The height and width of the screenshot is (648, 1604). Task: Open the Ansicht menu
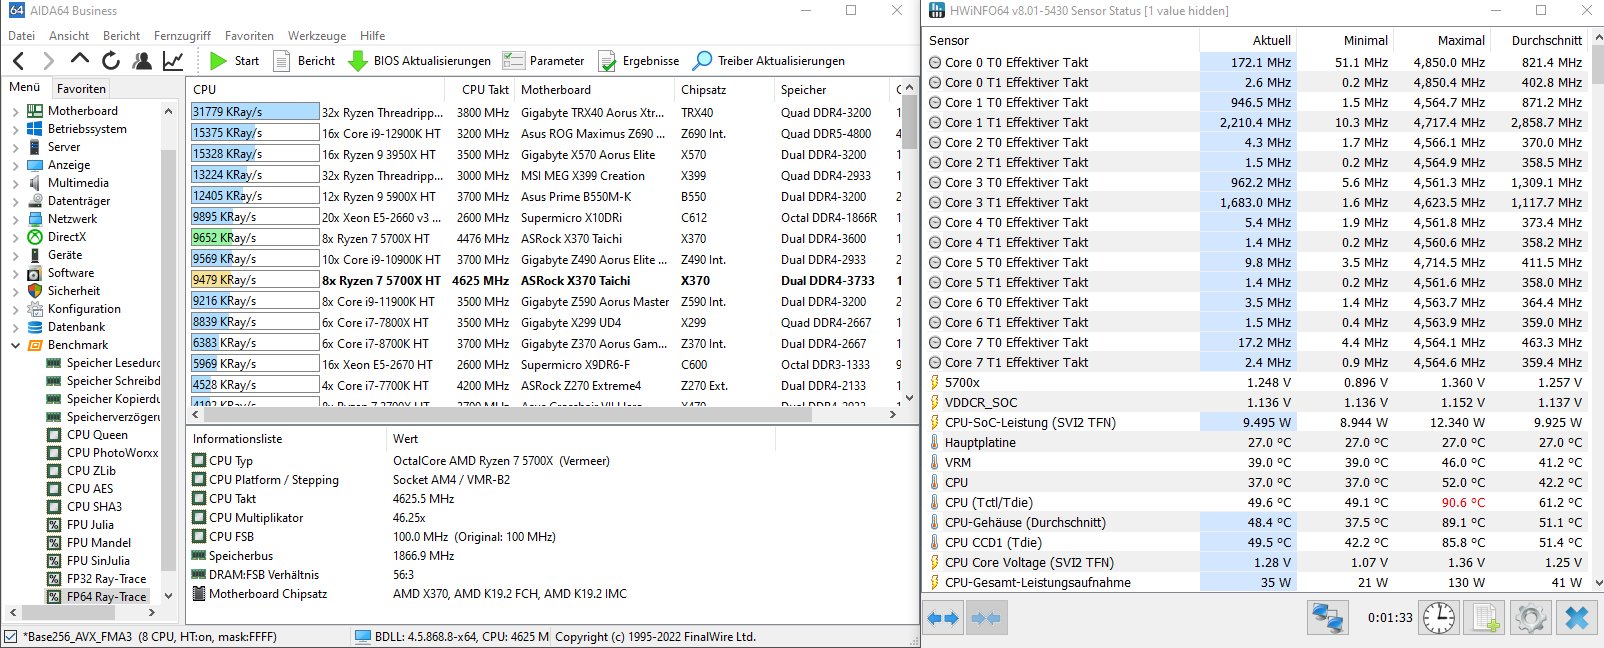point(69,35)
